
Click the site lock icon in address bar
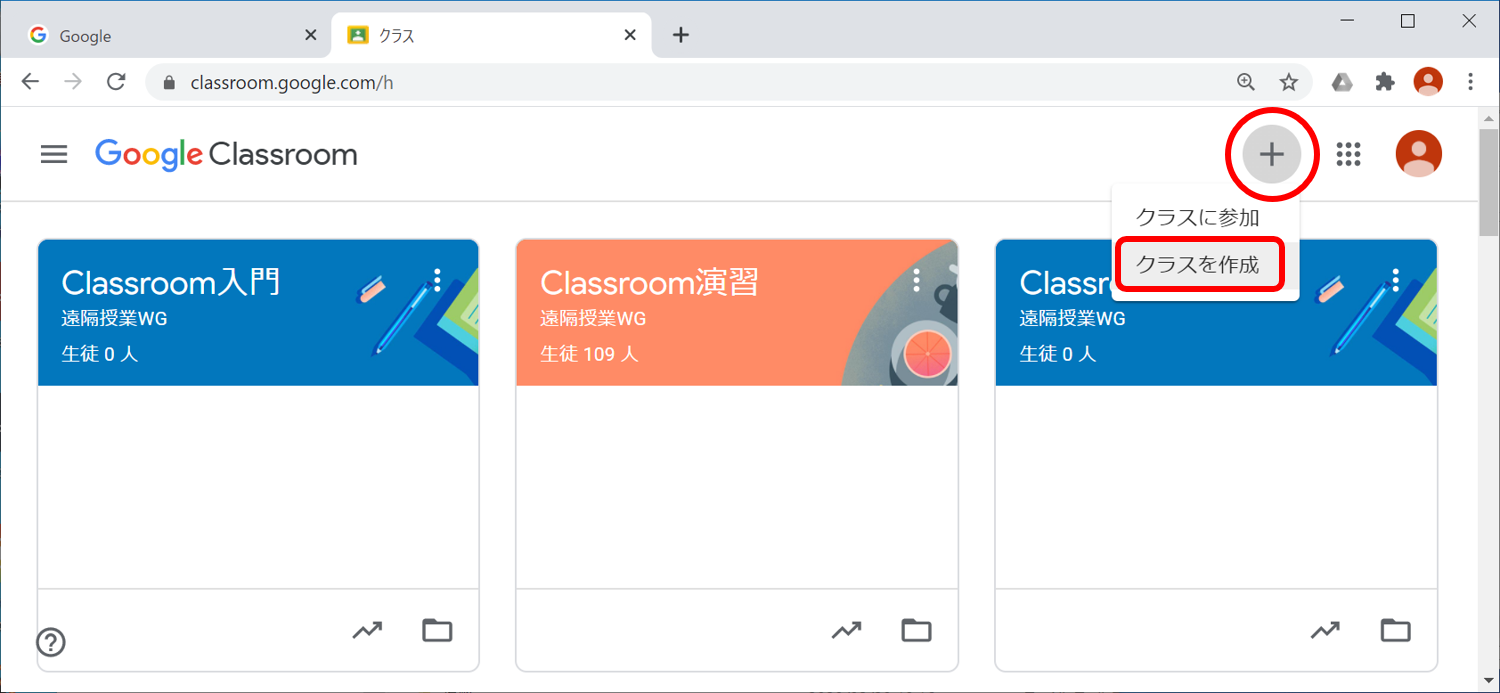tap(168, 83)
